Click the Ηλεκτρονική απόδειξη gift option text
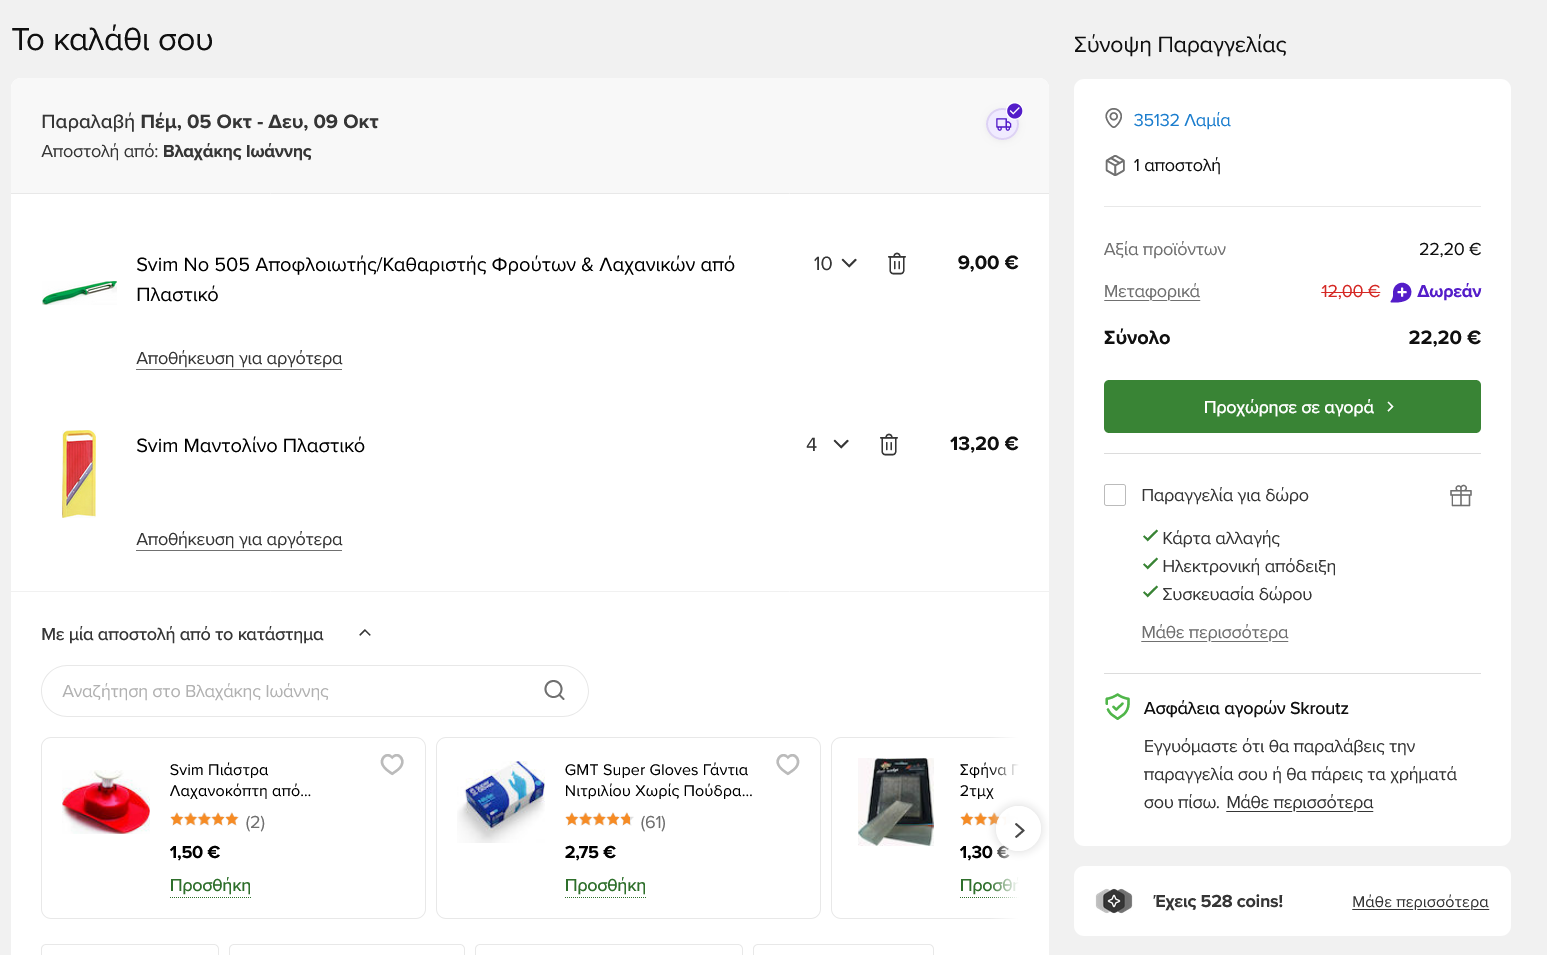Screen dimensions: 1547x955 coord(1249,566)
